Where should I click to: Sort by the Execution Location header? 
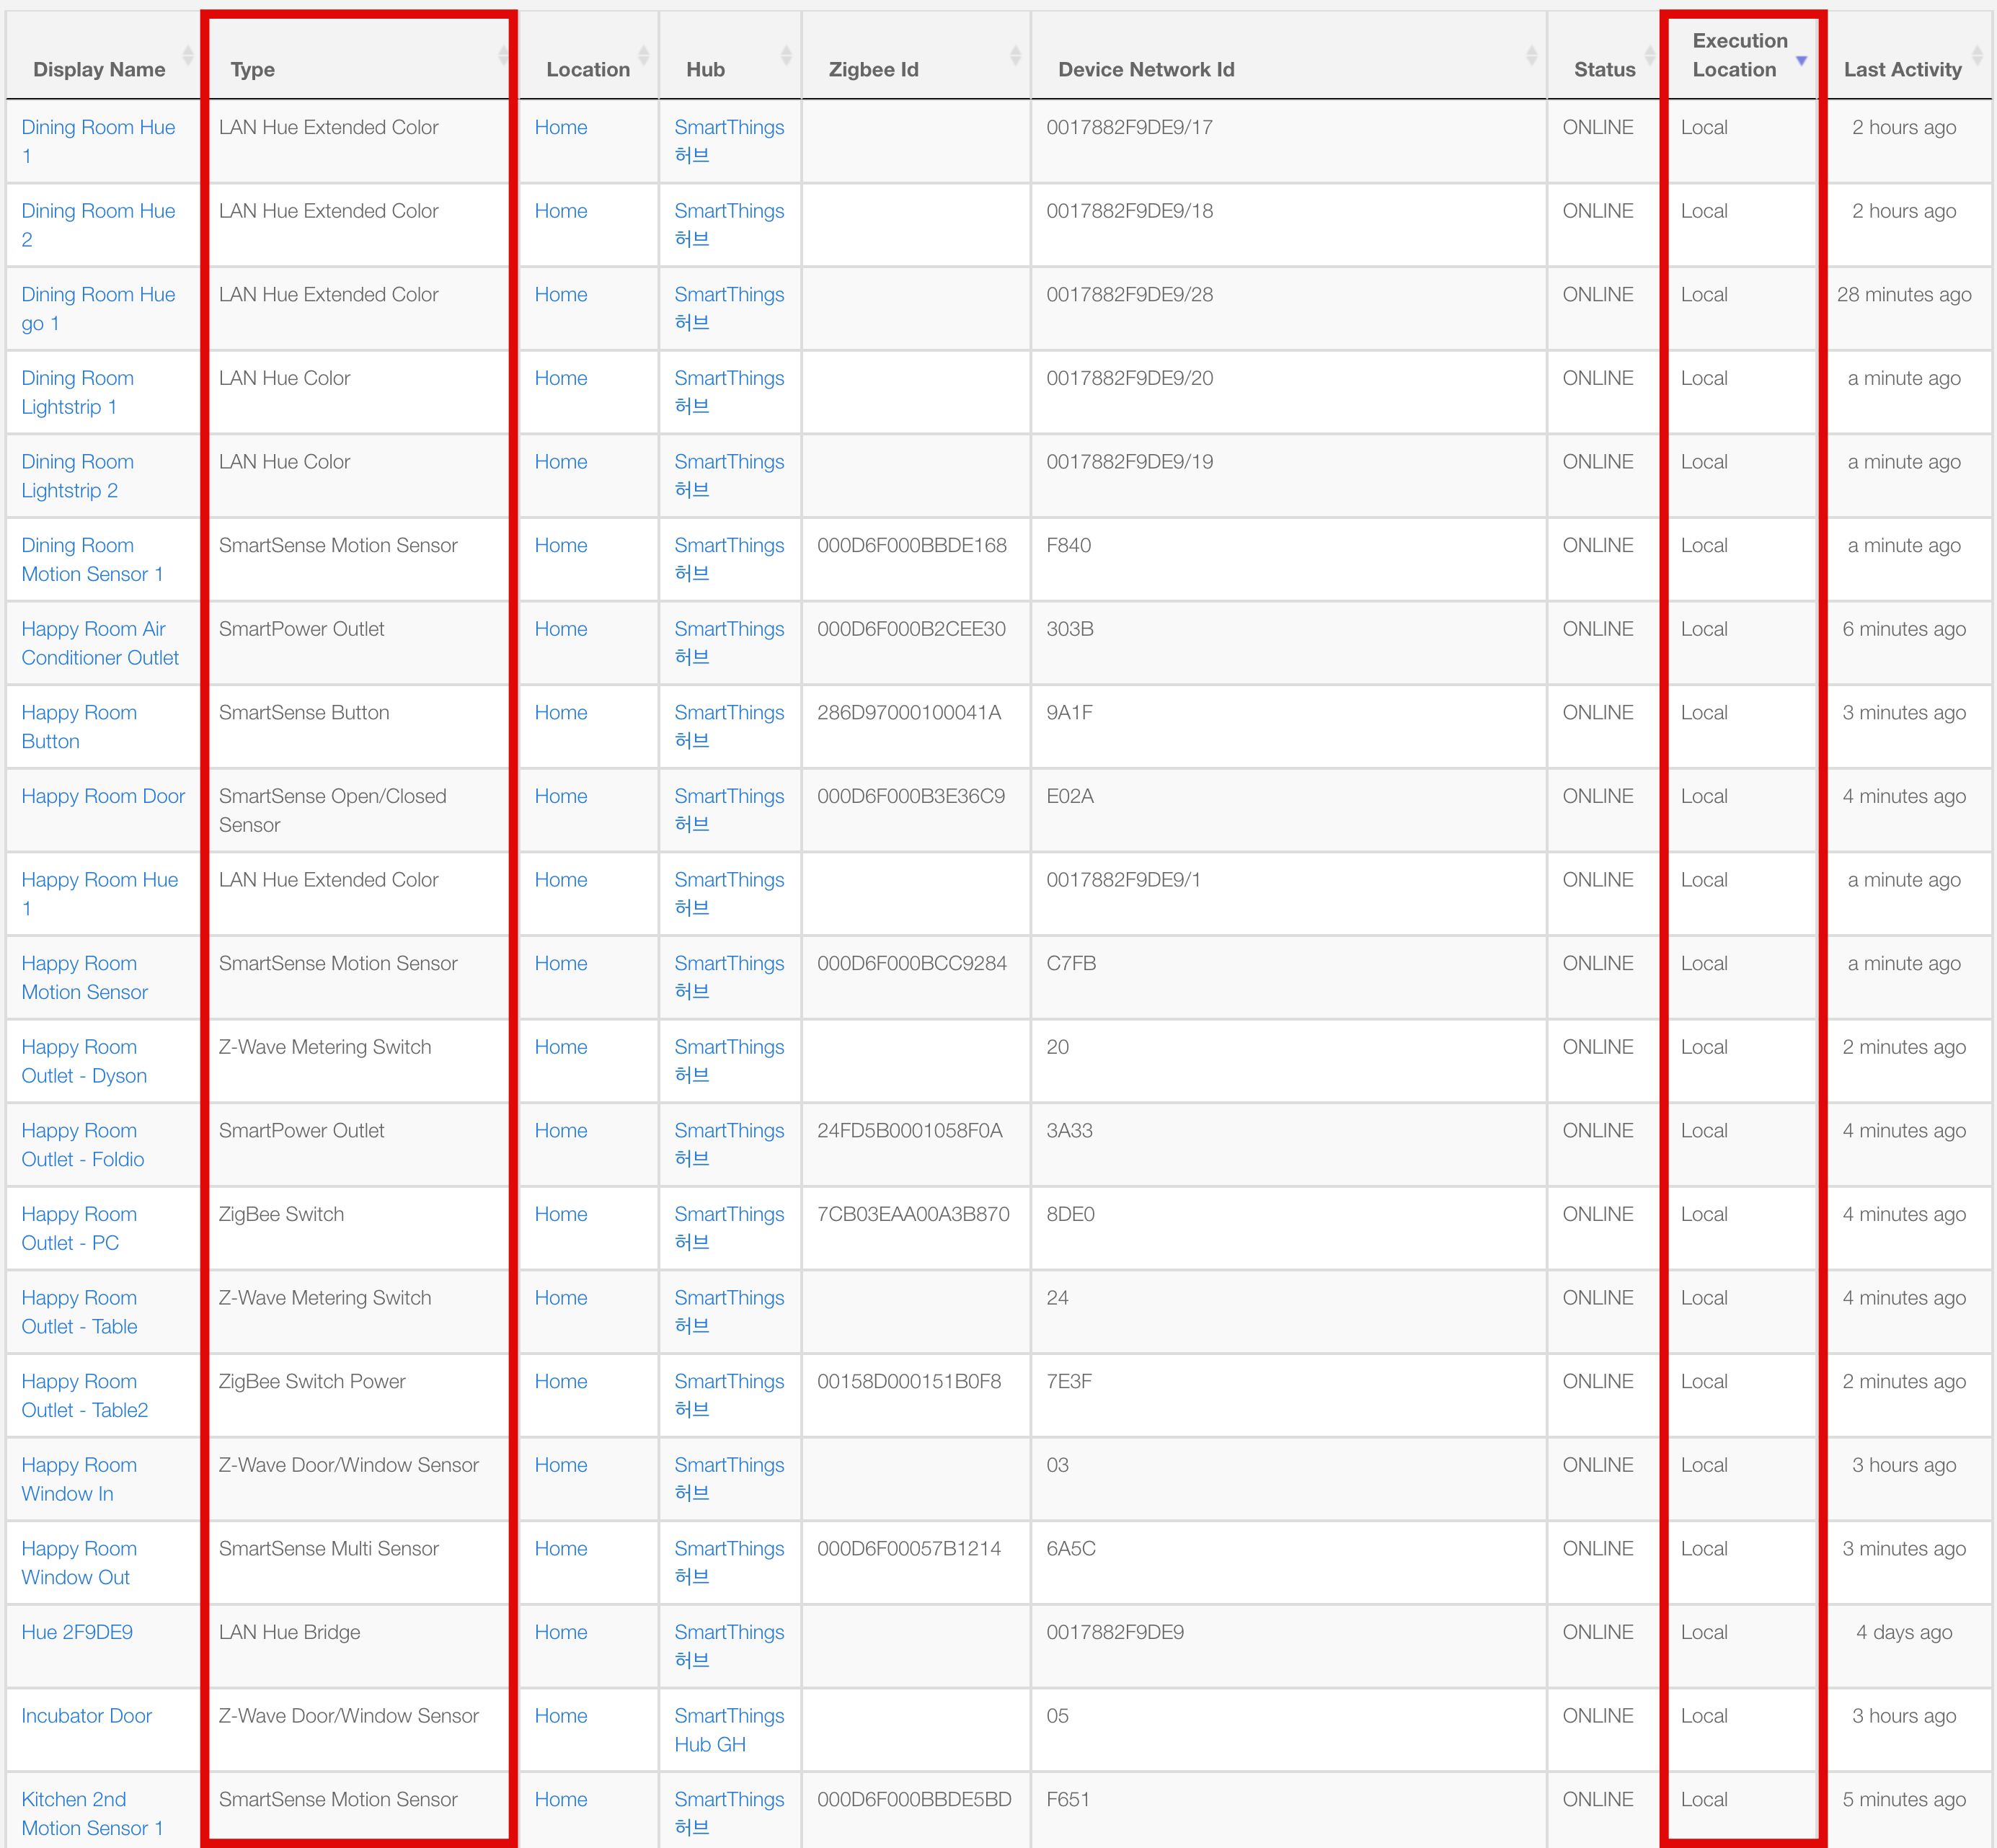1739,55
